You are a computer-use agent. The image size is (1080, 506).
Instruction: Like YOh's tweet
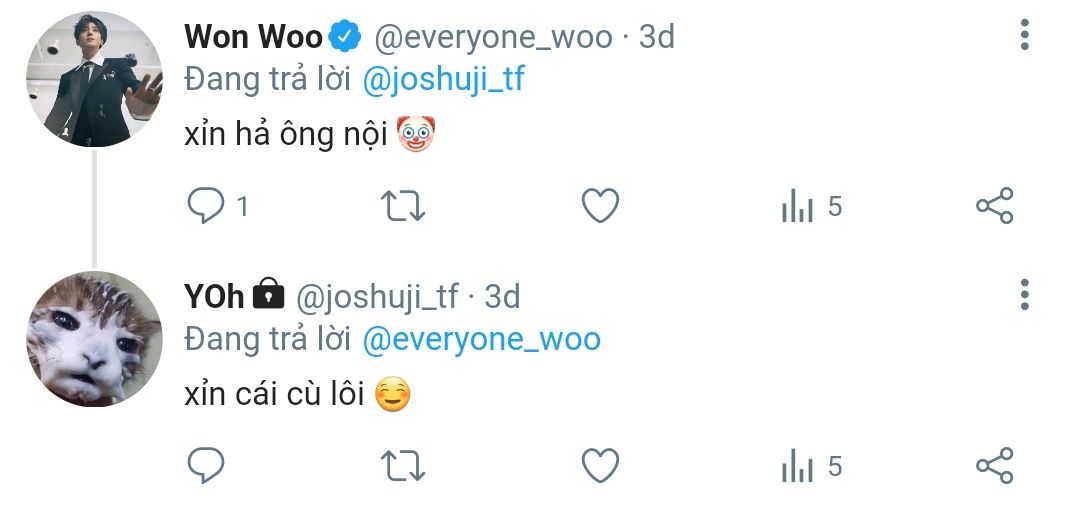(x=601, y=466)
